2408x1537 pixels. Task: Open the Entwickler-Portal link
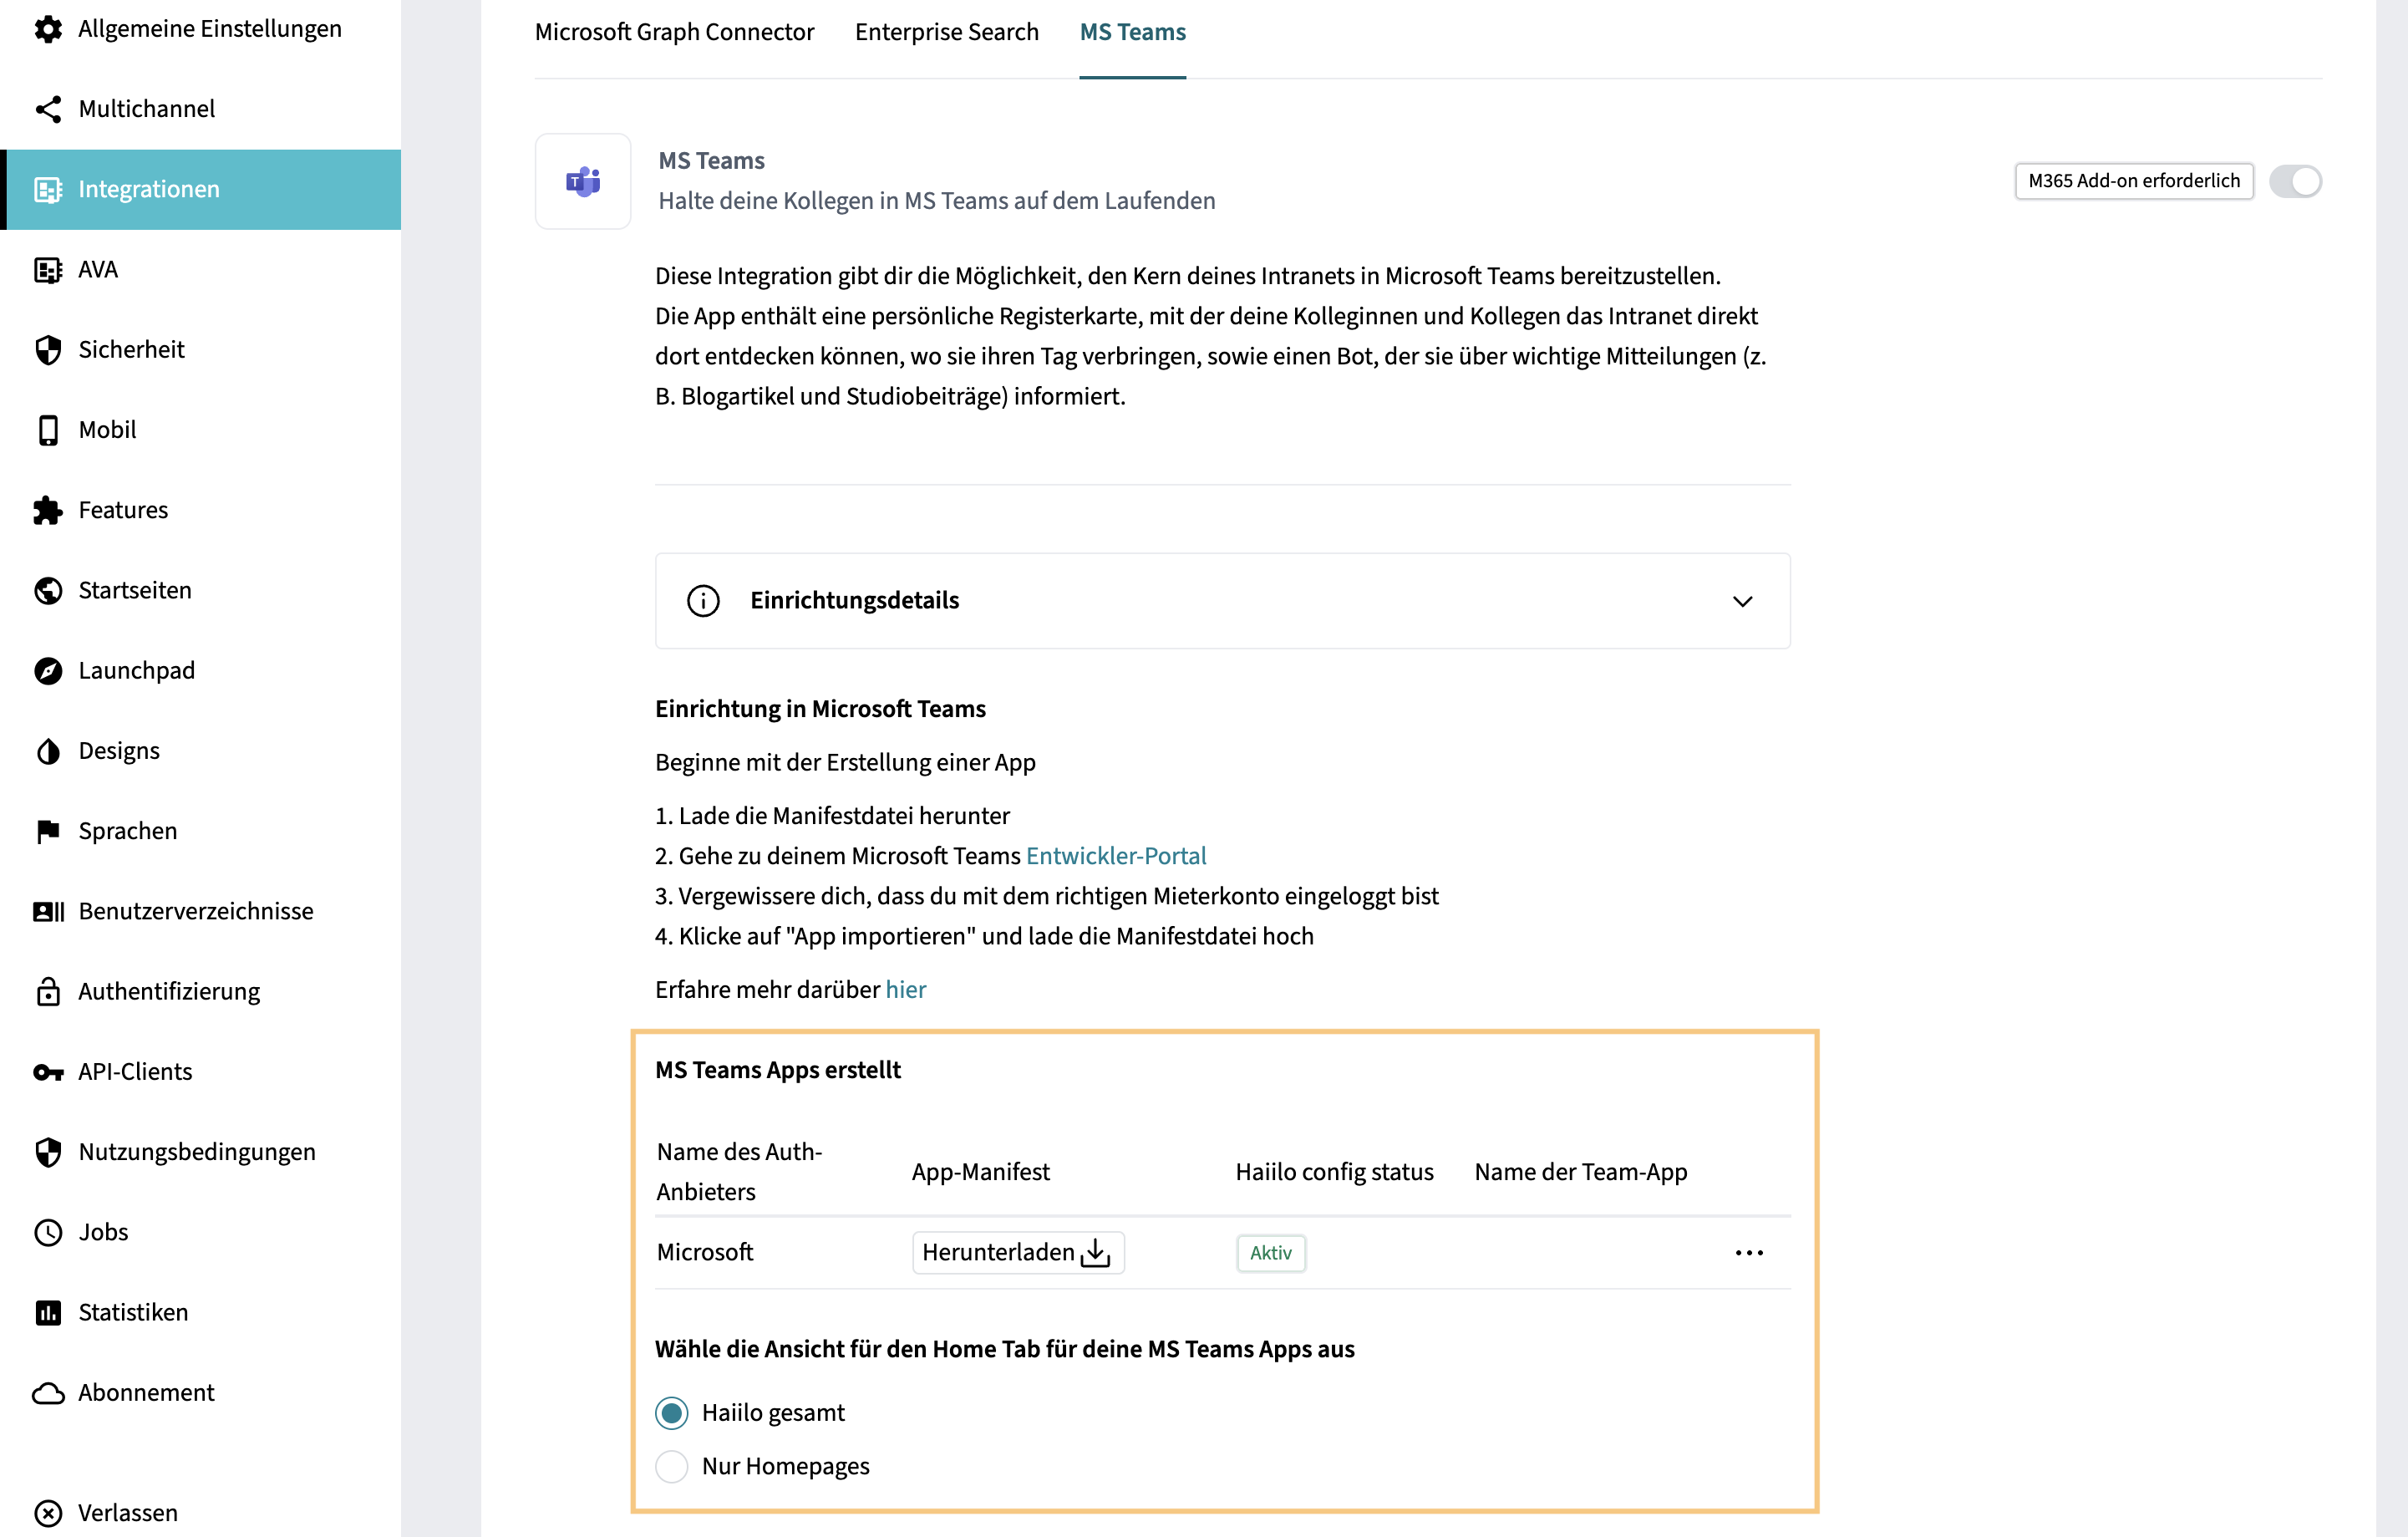pyautogui.click(x=1116, y=856)
